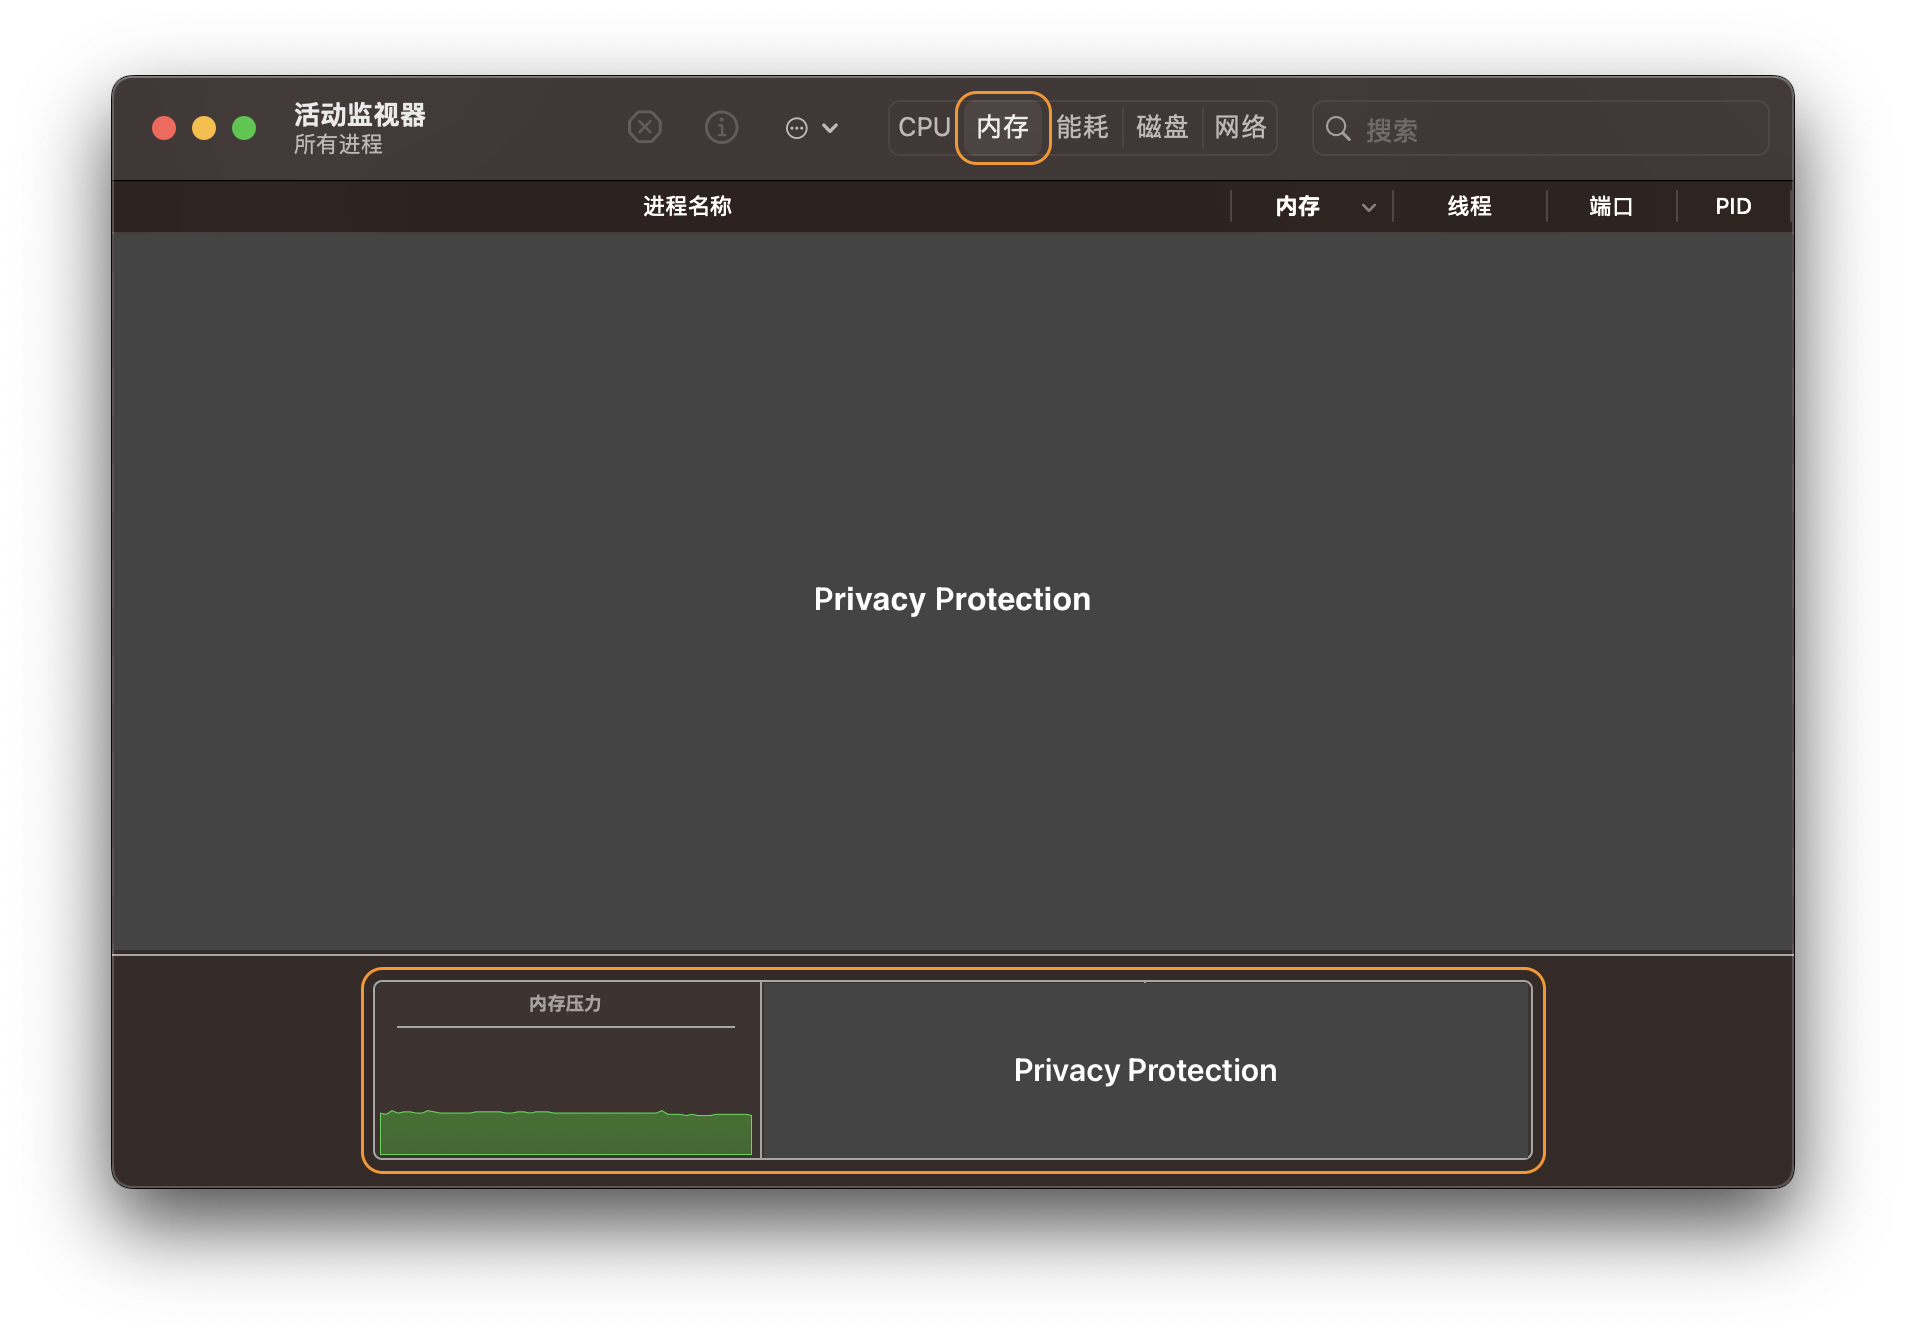Click the 内存 column header
Screen dimensions: 1906x1336
(1297, 207)
